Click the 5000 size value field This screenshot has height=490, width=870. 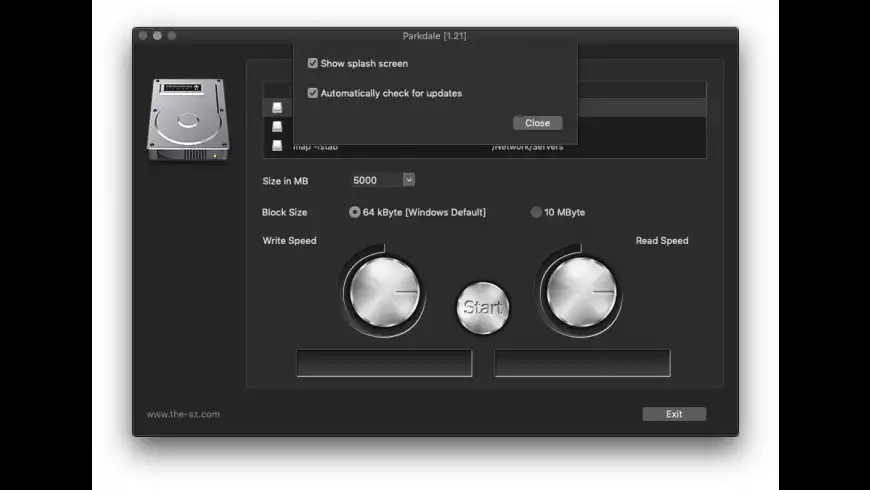(x=377, y=180)
